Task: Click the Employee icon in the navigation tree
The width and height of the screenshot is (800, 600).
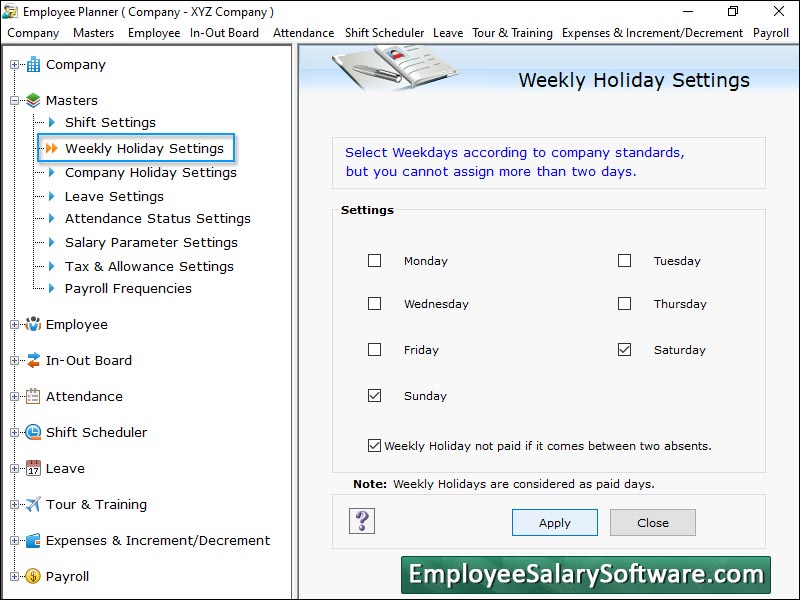Action: 33,324
